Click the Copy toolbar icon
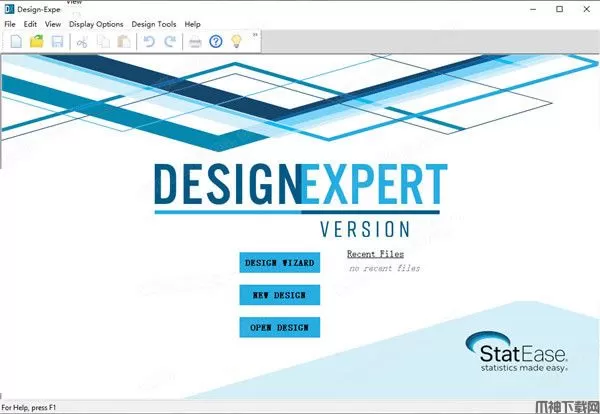 click(x=103, y=41)
